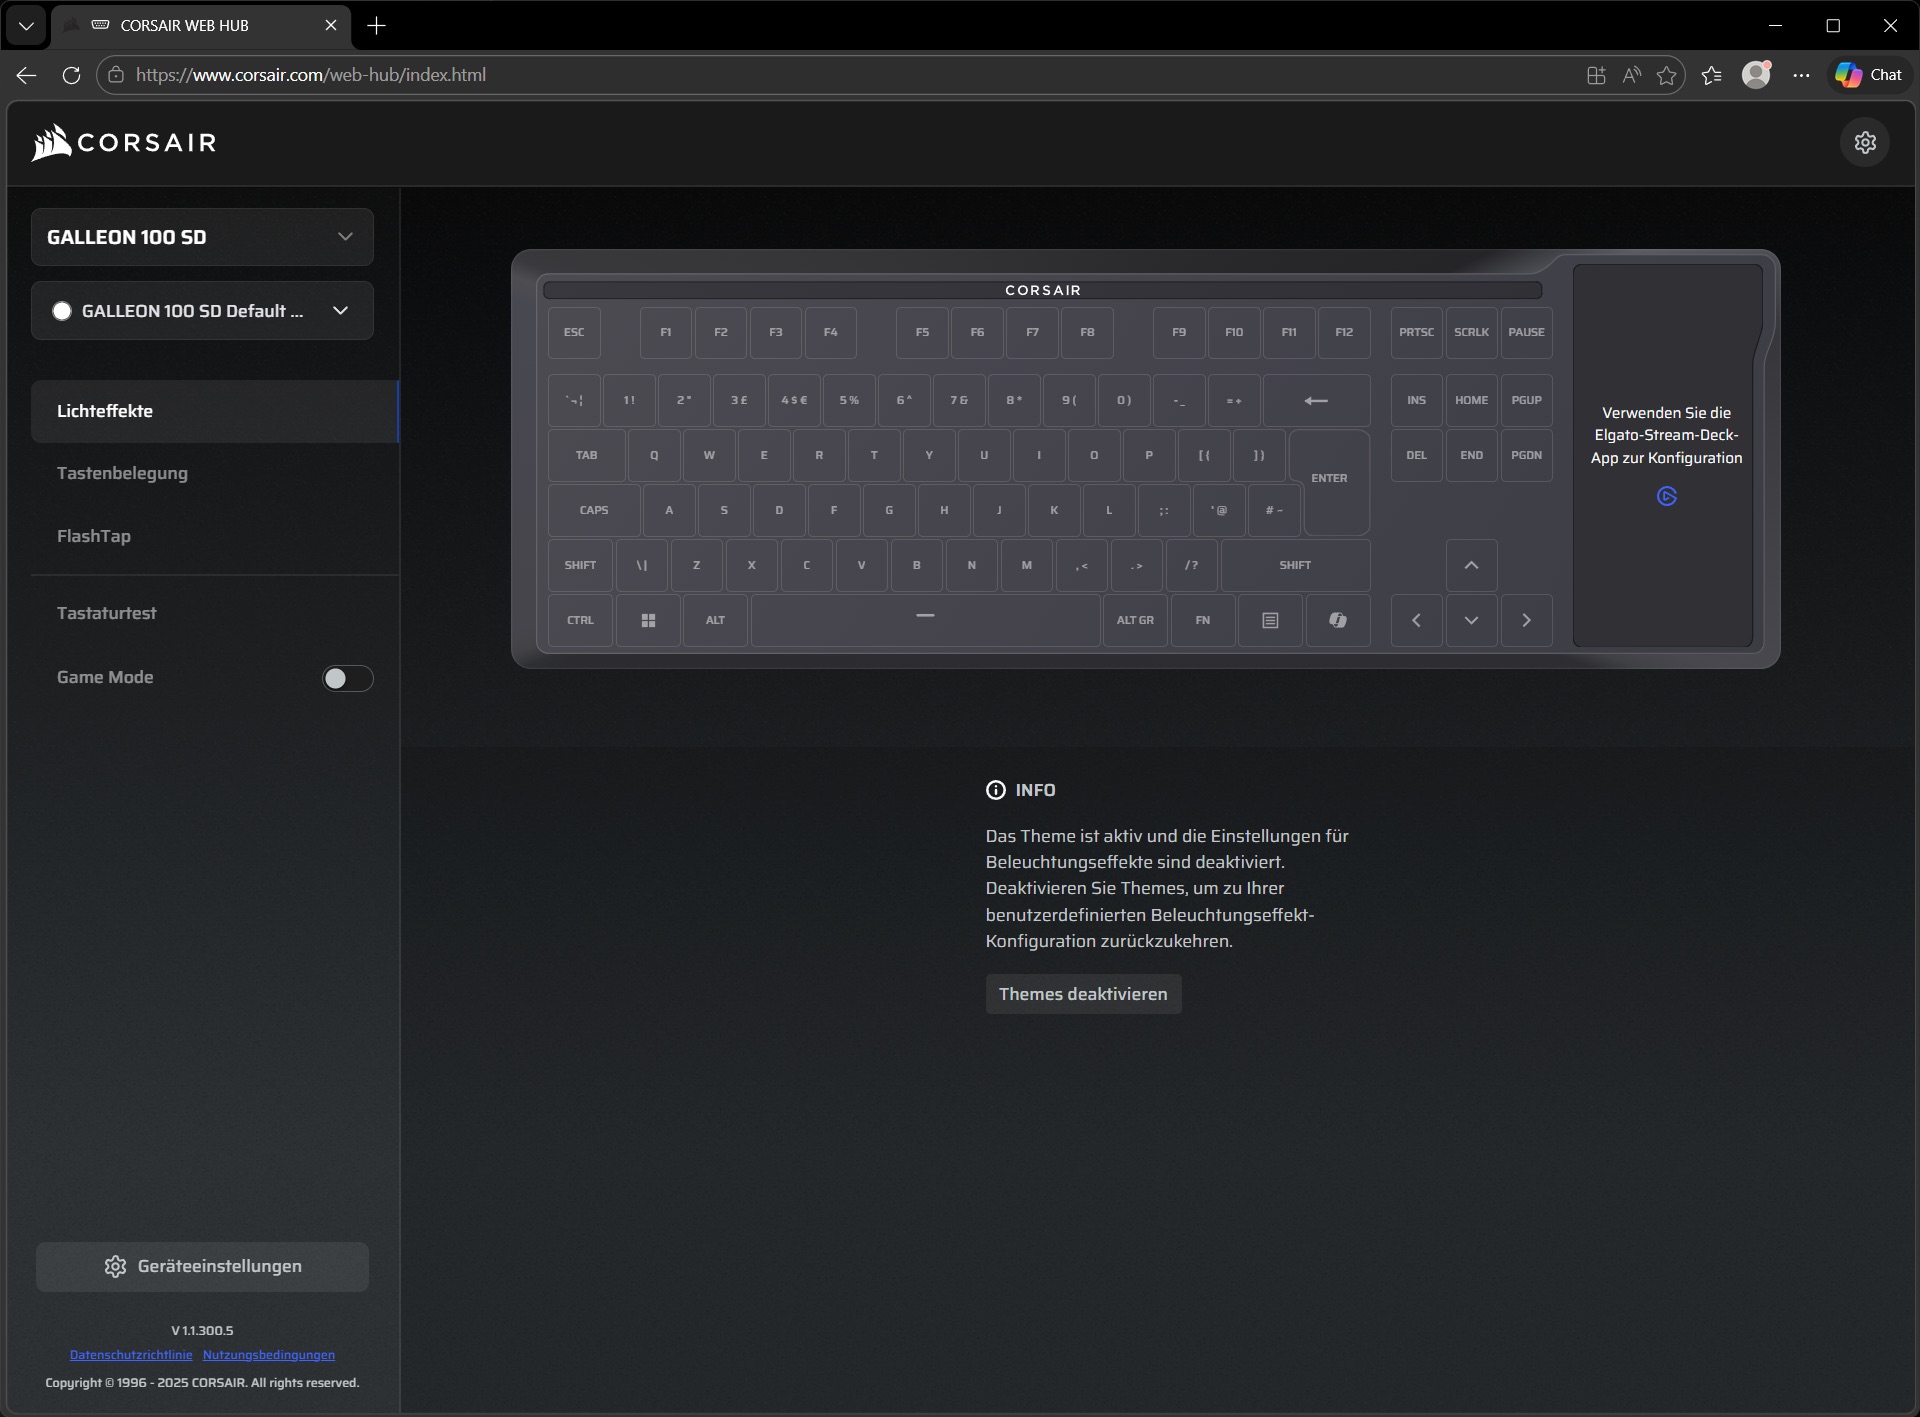Click the up arrow key on keyboard
The image size is (1920, 1417).
click(1471, 565)
